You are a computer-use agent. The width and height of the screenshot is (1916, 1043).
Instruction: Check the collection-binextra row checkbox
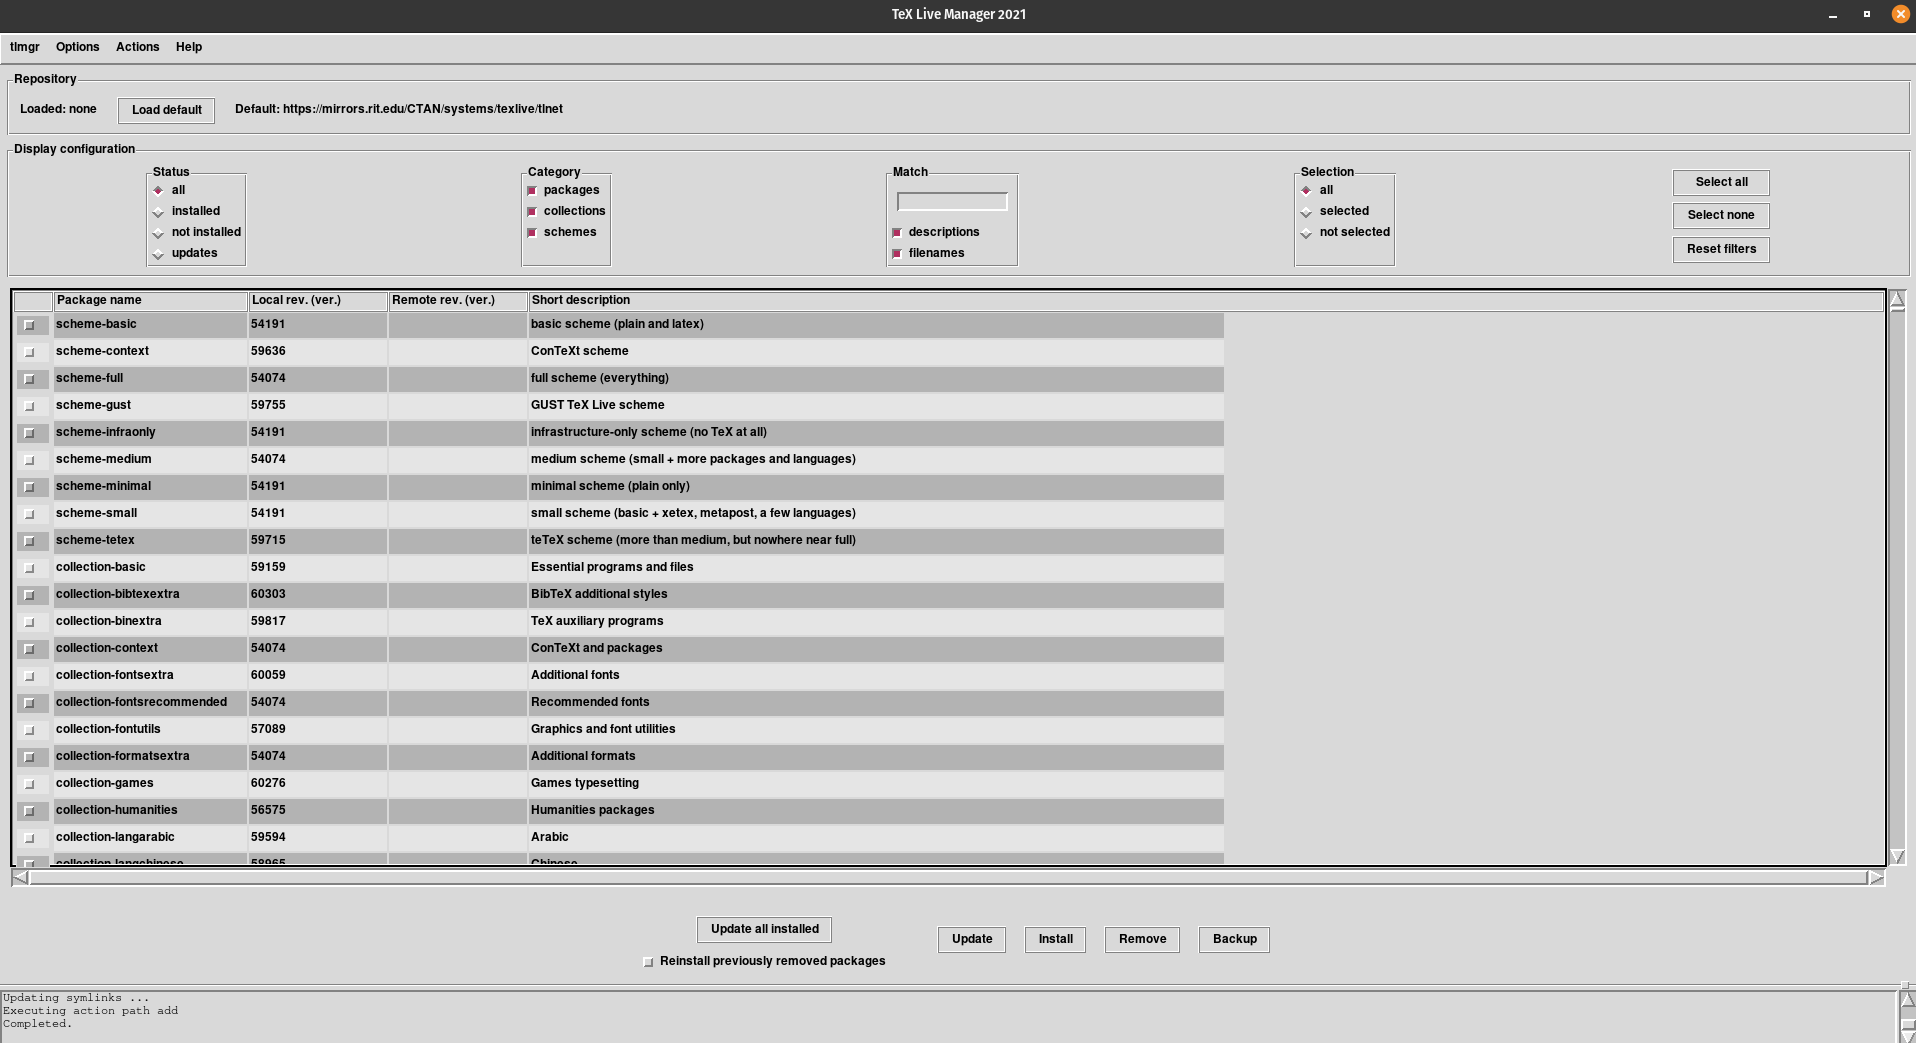pyautogui.click(x=29, y=622)
